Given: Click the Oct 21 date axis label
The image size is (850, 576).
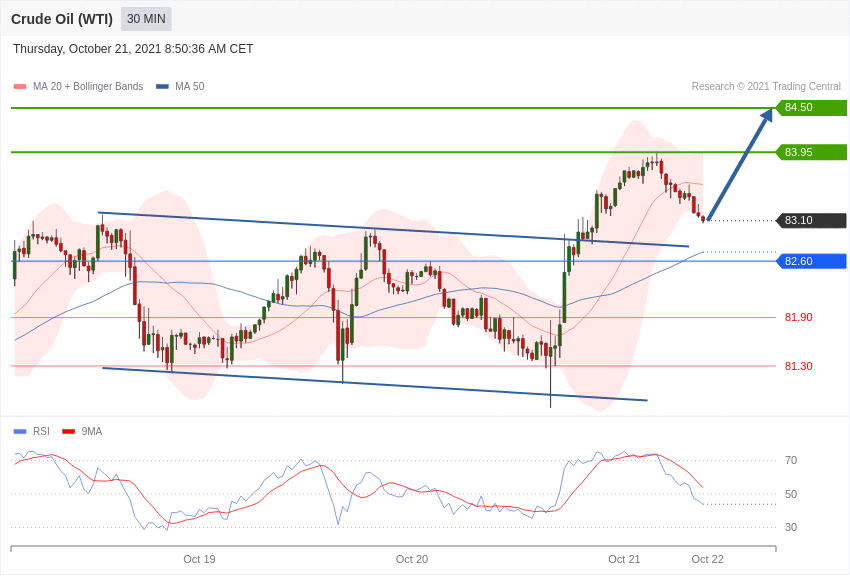Looking at the screenshot, I should [624, 559].
